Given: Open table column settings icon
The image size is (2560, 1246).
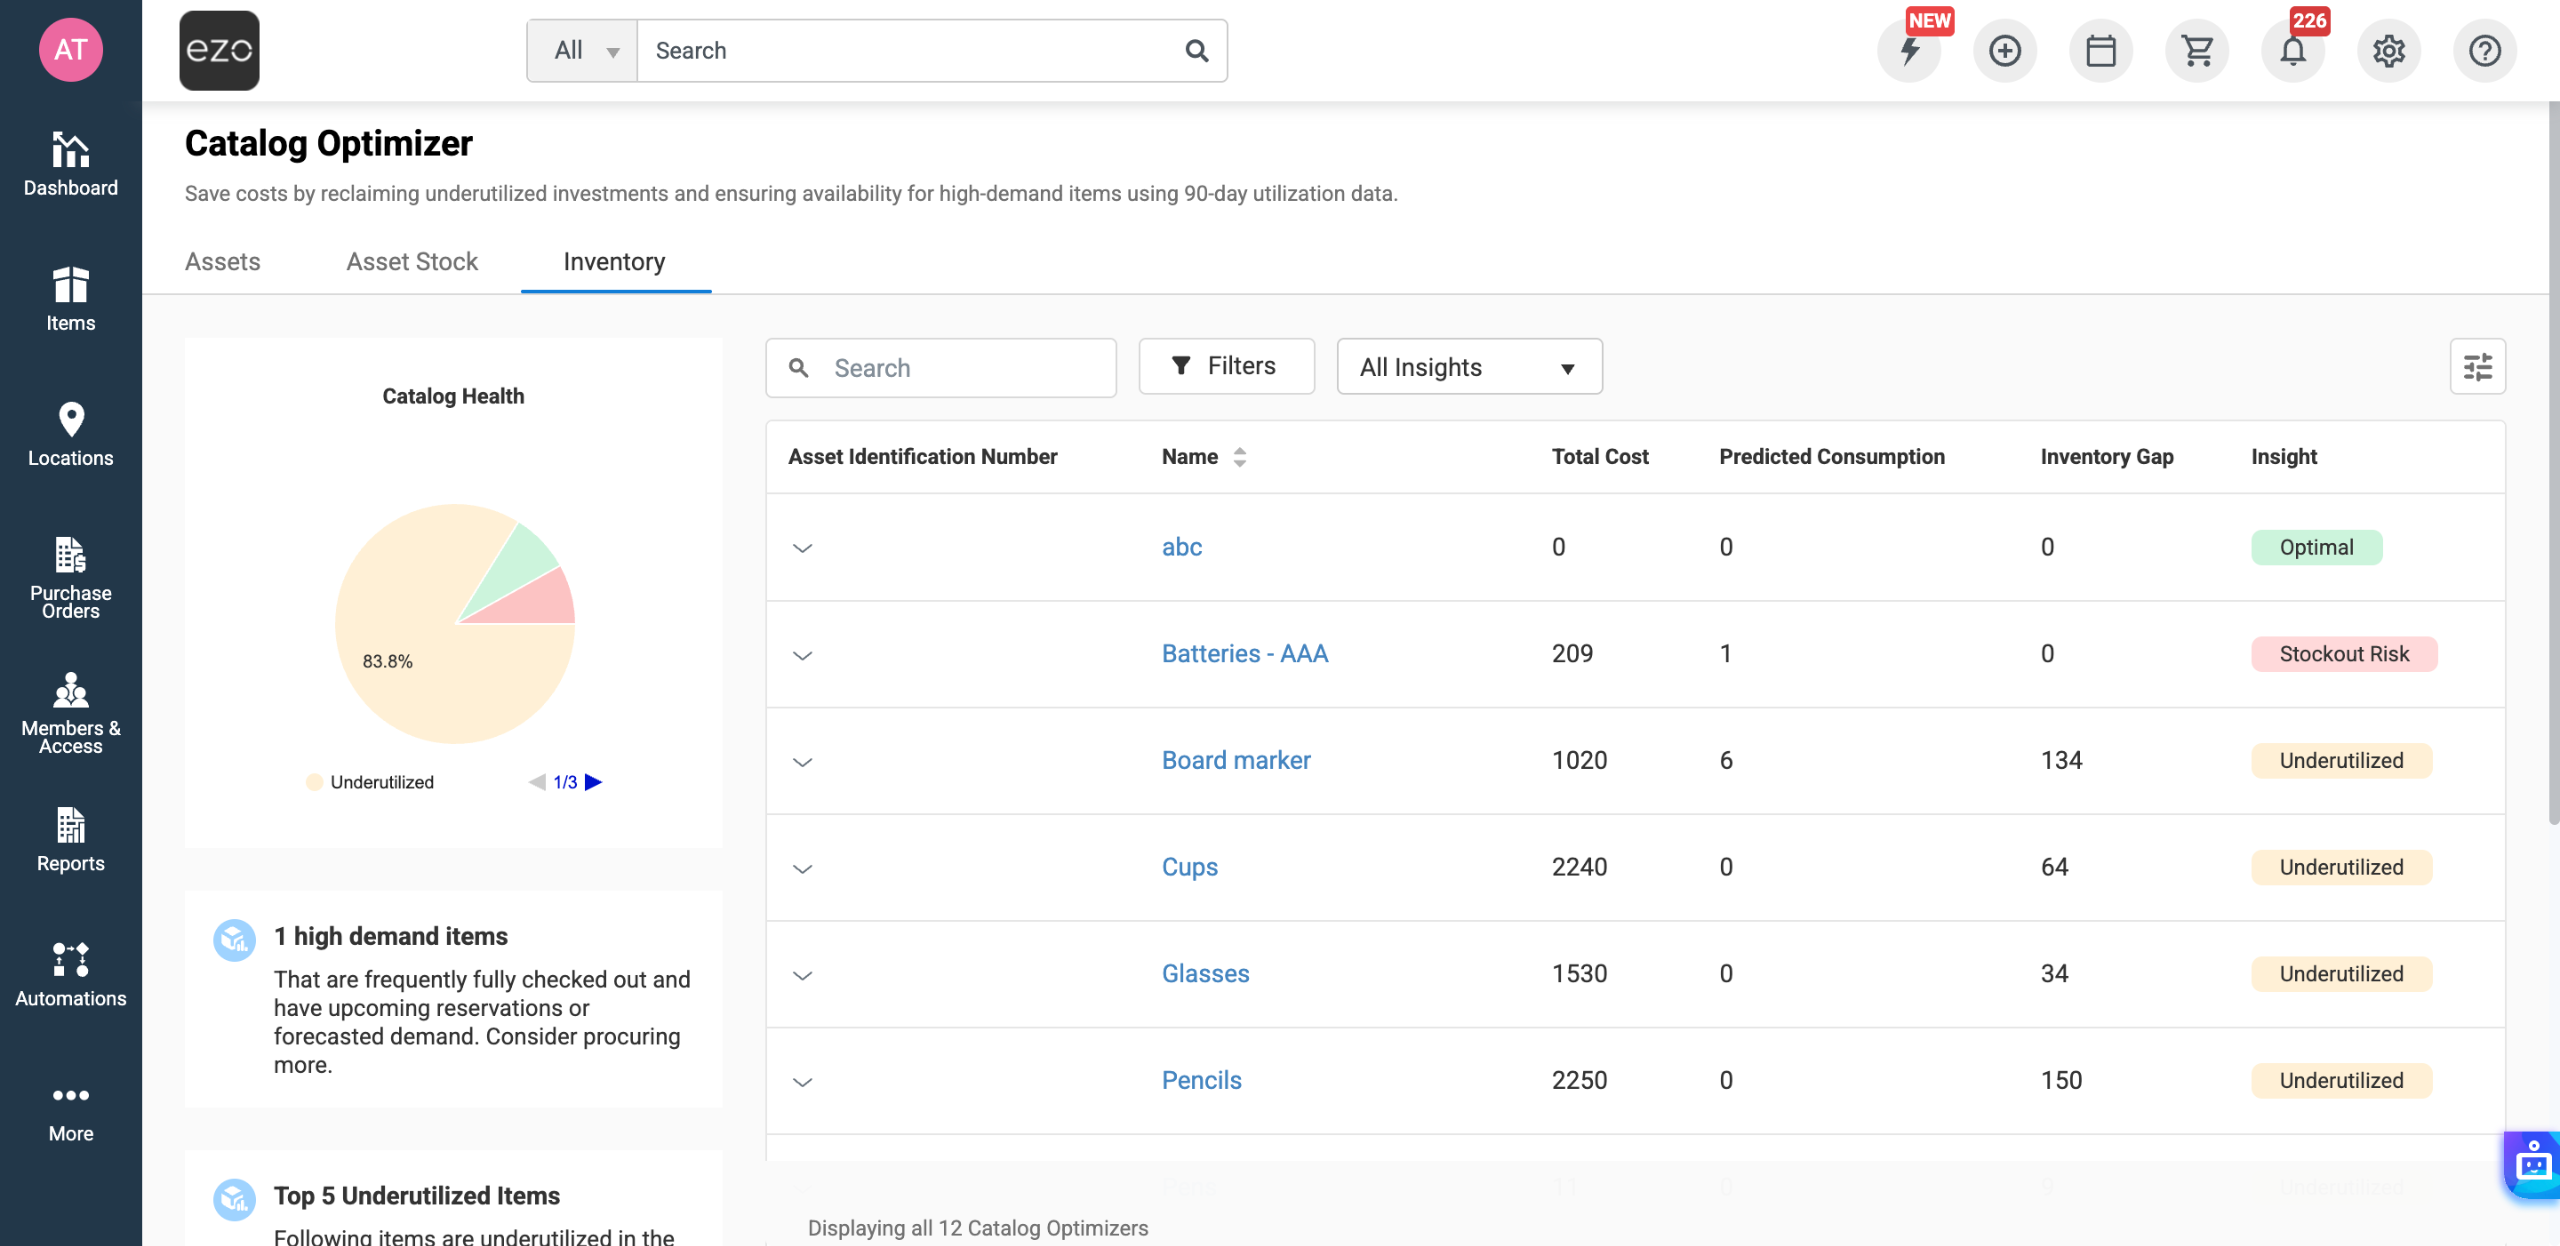Looking at the screenshot, I should tap(2477, 367).
